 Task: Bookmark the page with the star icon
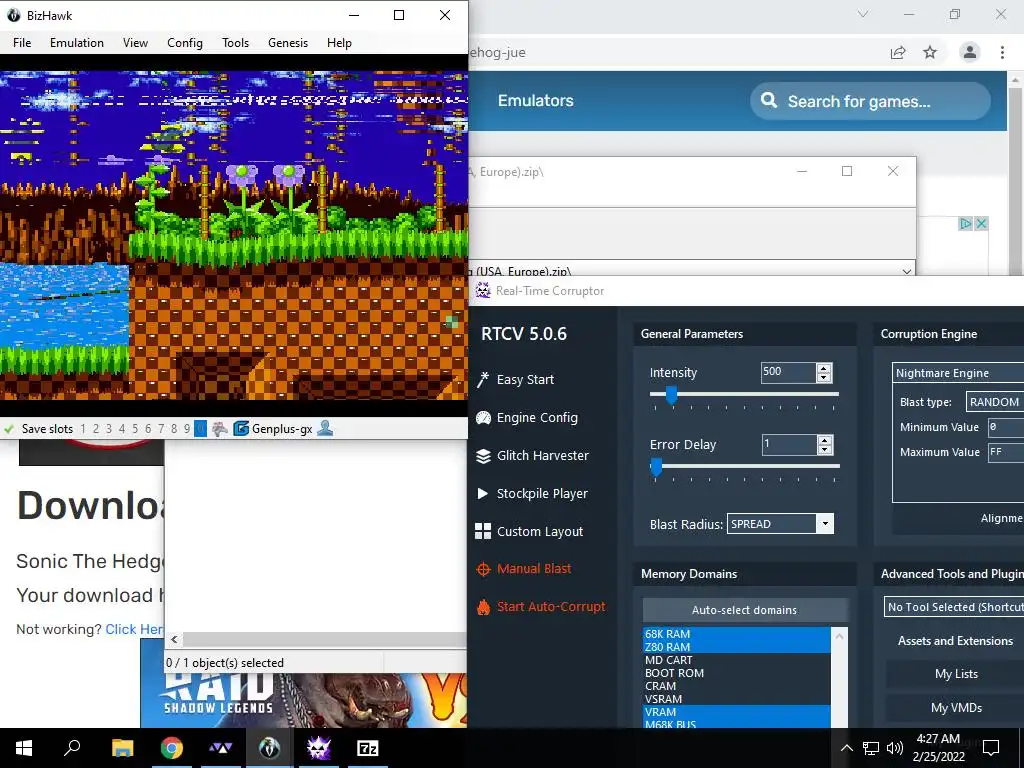pos(930,52)
